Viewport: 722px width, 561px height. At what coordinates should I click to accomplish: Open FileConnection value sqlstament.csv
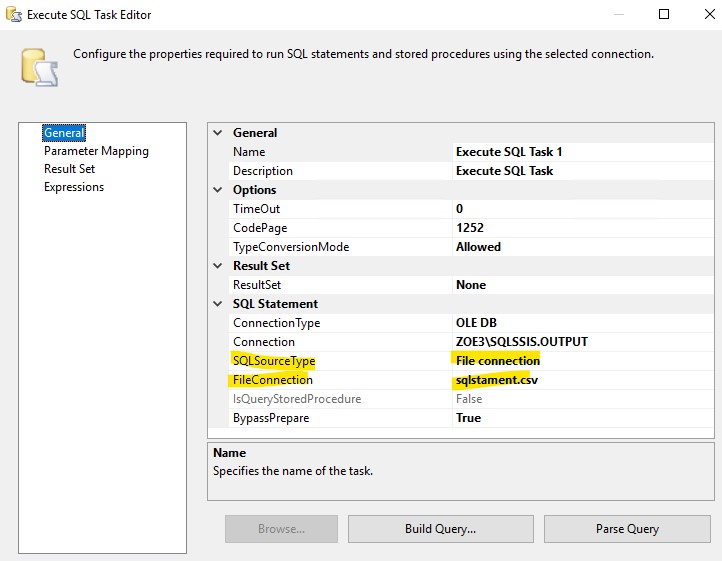coord(583,380)
